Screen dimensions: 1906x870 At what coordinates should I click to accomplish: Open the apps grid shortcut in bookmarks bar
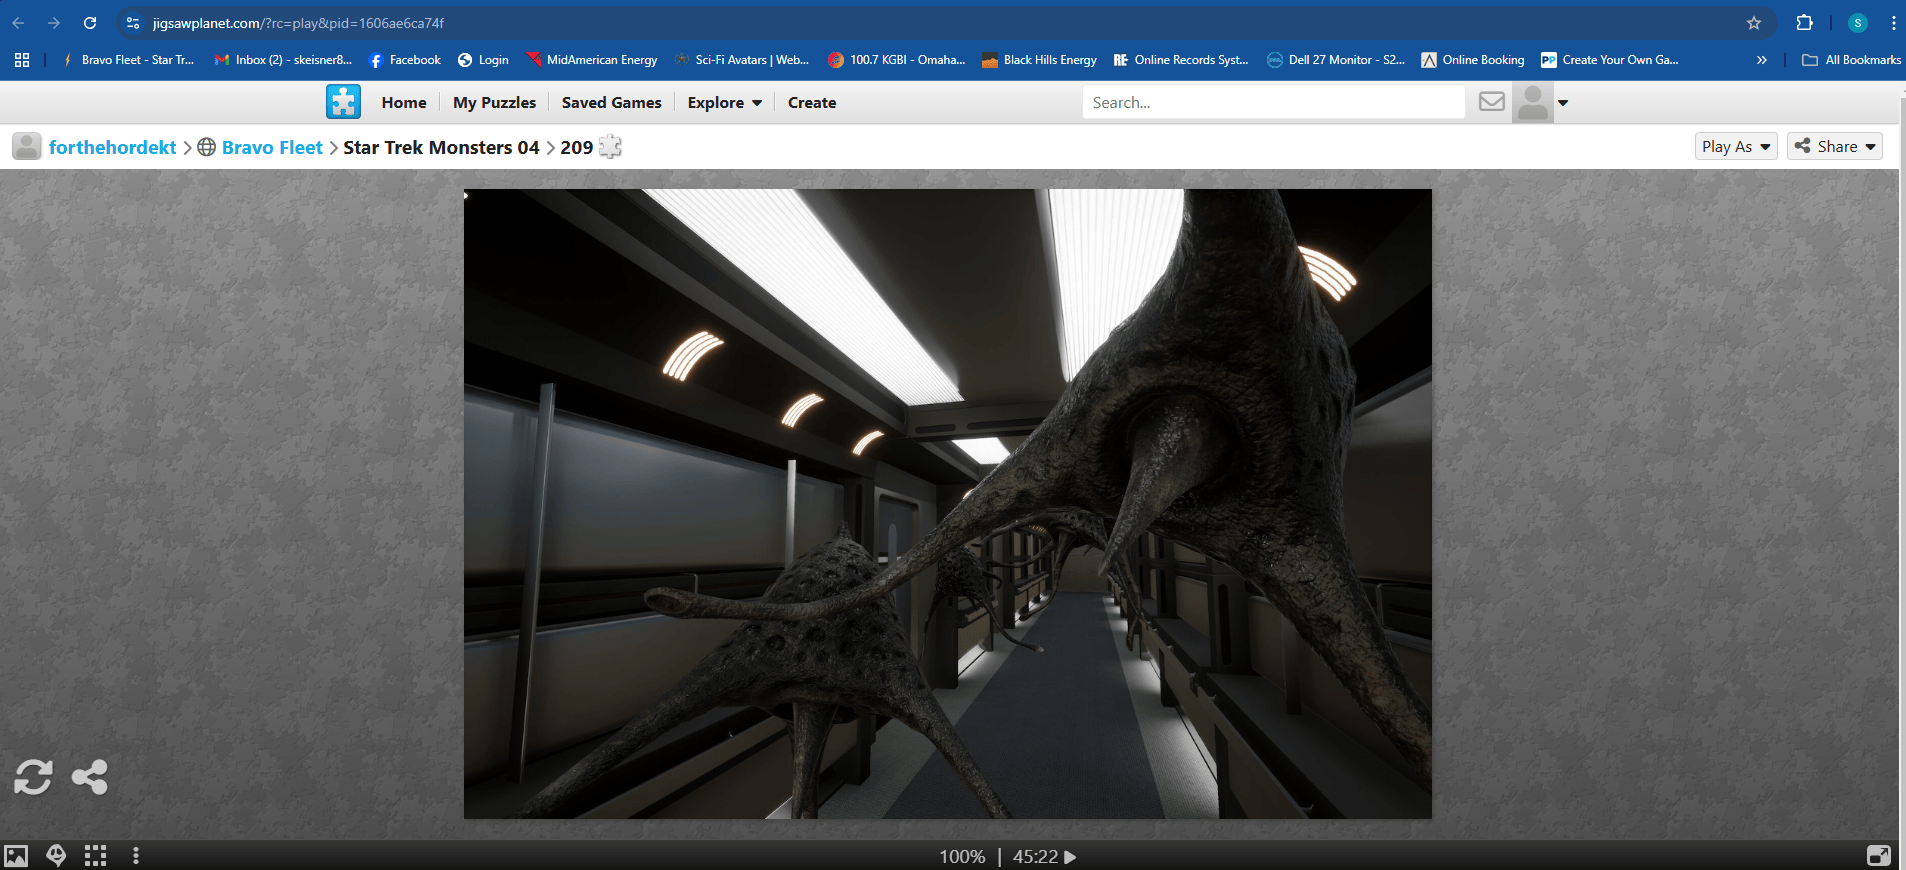coord(22,60)
